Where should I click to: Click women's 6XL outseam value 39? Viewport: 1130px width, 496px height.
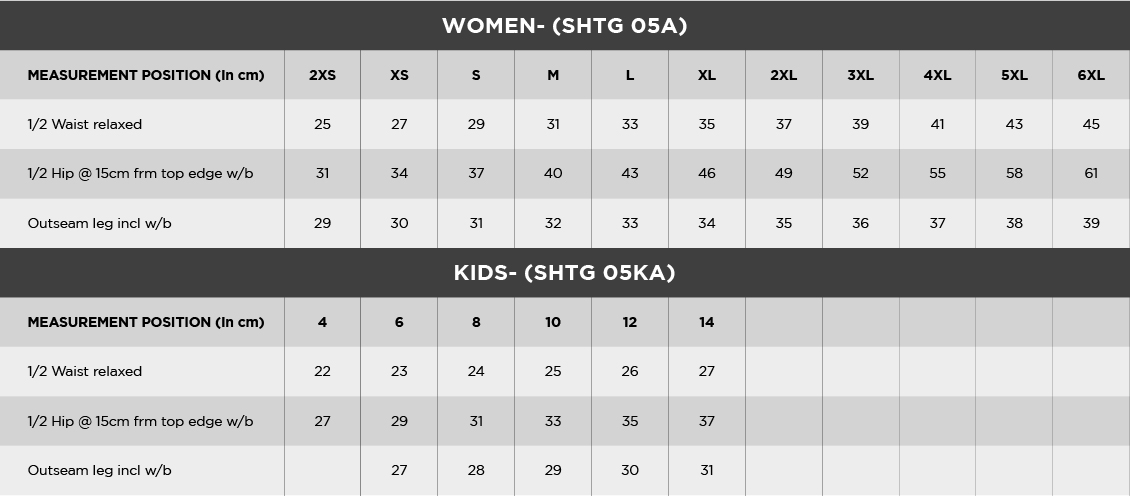(1091, 223)
